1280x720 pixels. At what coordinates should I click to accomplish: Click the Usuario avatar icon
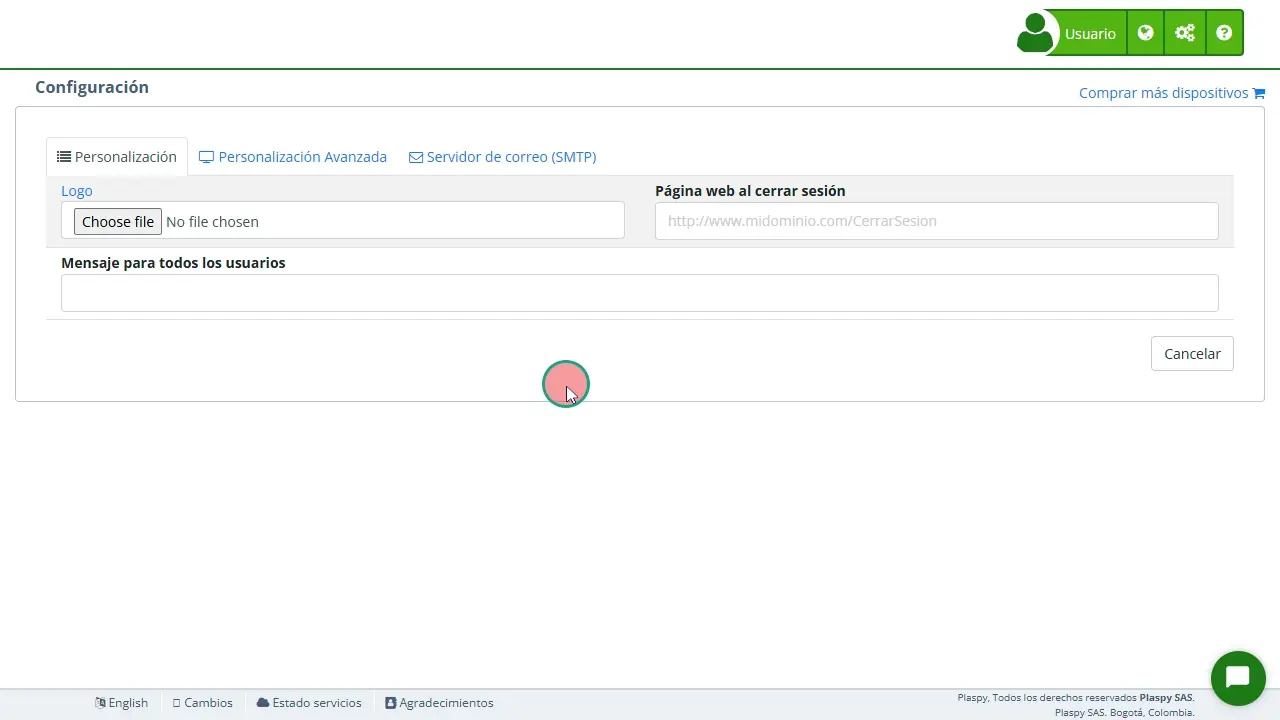pyautogui.click(x=1036, y=32)
